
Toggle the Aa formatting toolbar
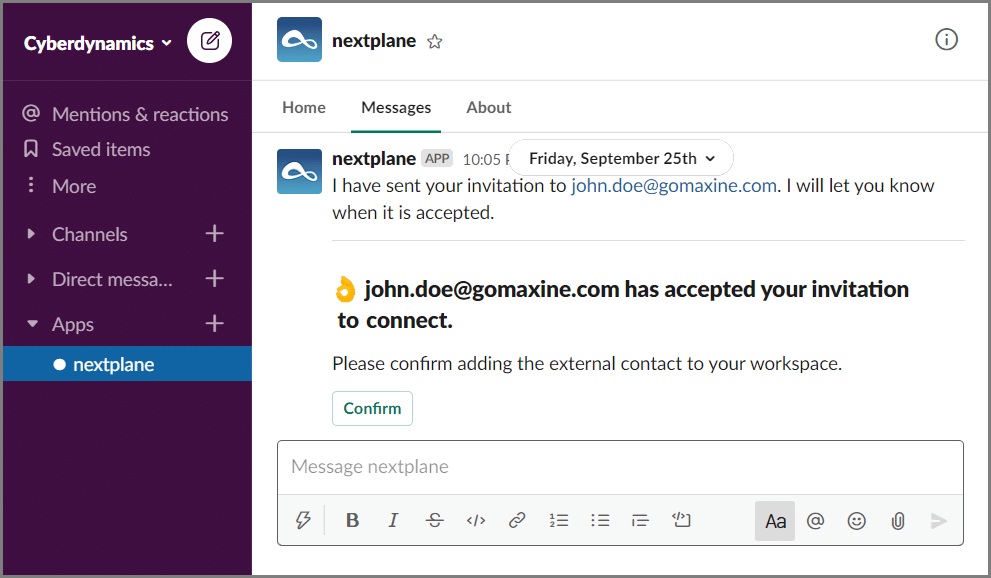775,521
